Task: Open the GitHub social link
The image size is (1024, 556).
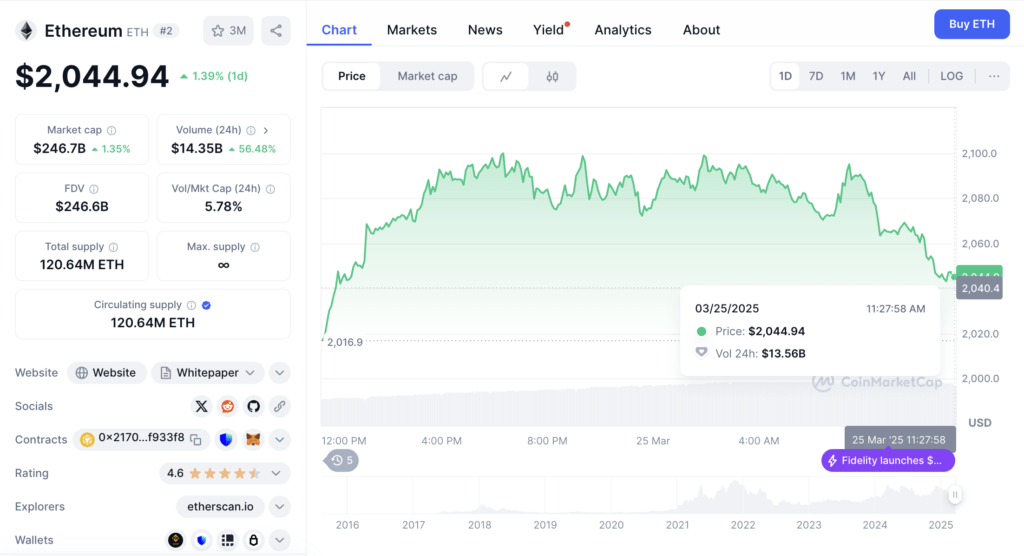Action: click(253, 406)
